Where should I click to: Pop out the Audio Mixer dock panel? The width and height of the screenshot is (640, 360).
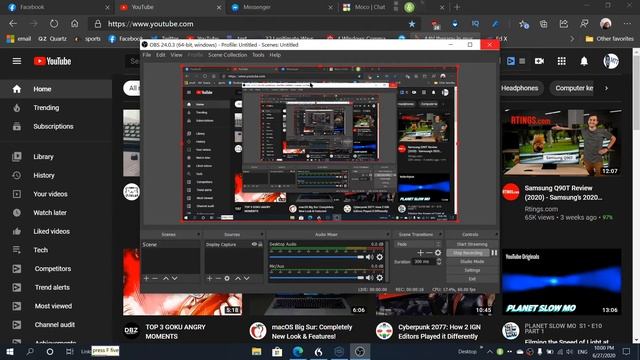tap(387, 235)
